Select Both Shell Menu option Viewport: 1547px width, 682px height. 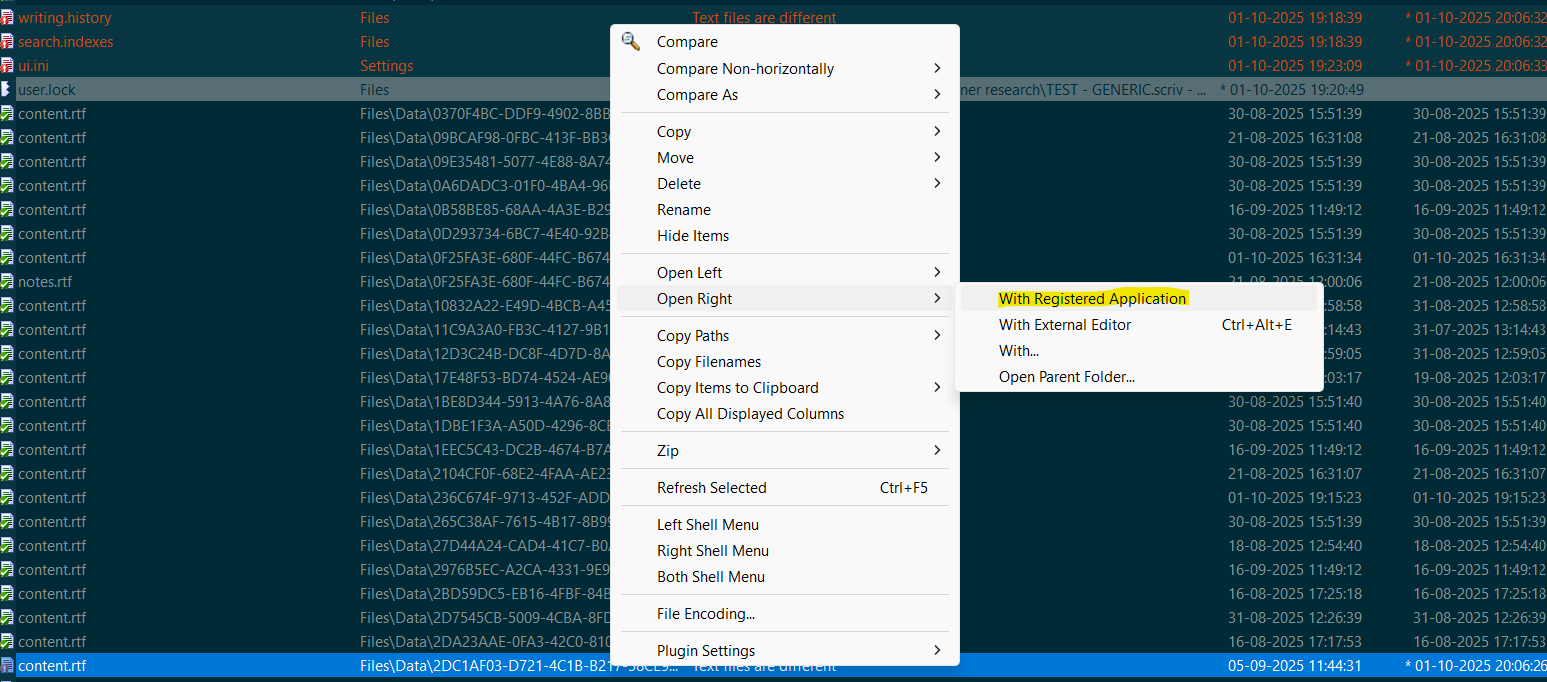pyautogui.click(x=710, y=576)
